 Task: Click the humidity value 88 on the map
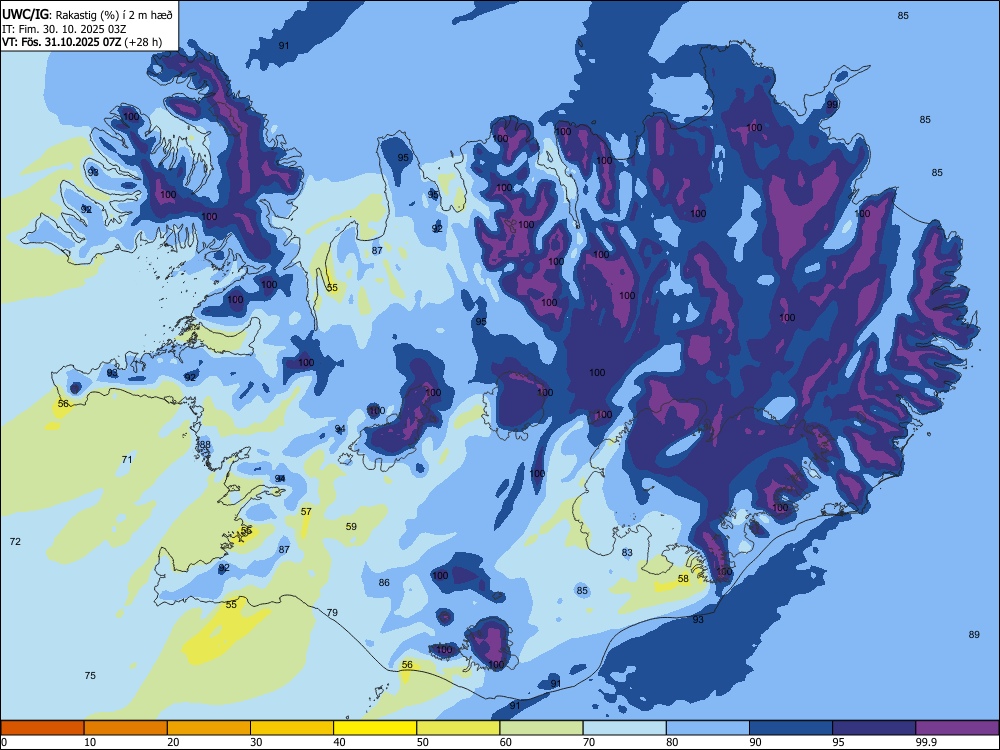(x=205, y=445)
